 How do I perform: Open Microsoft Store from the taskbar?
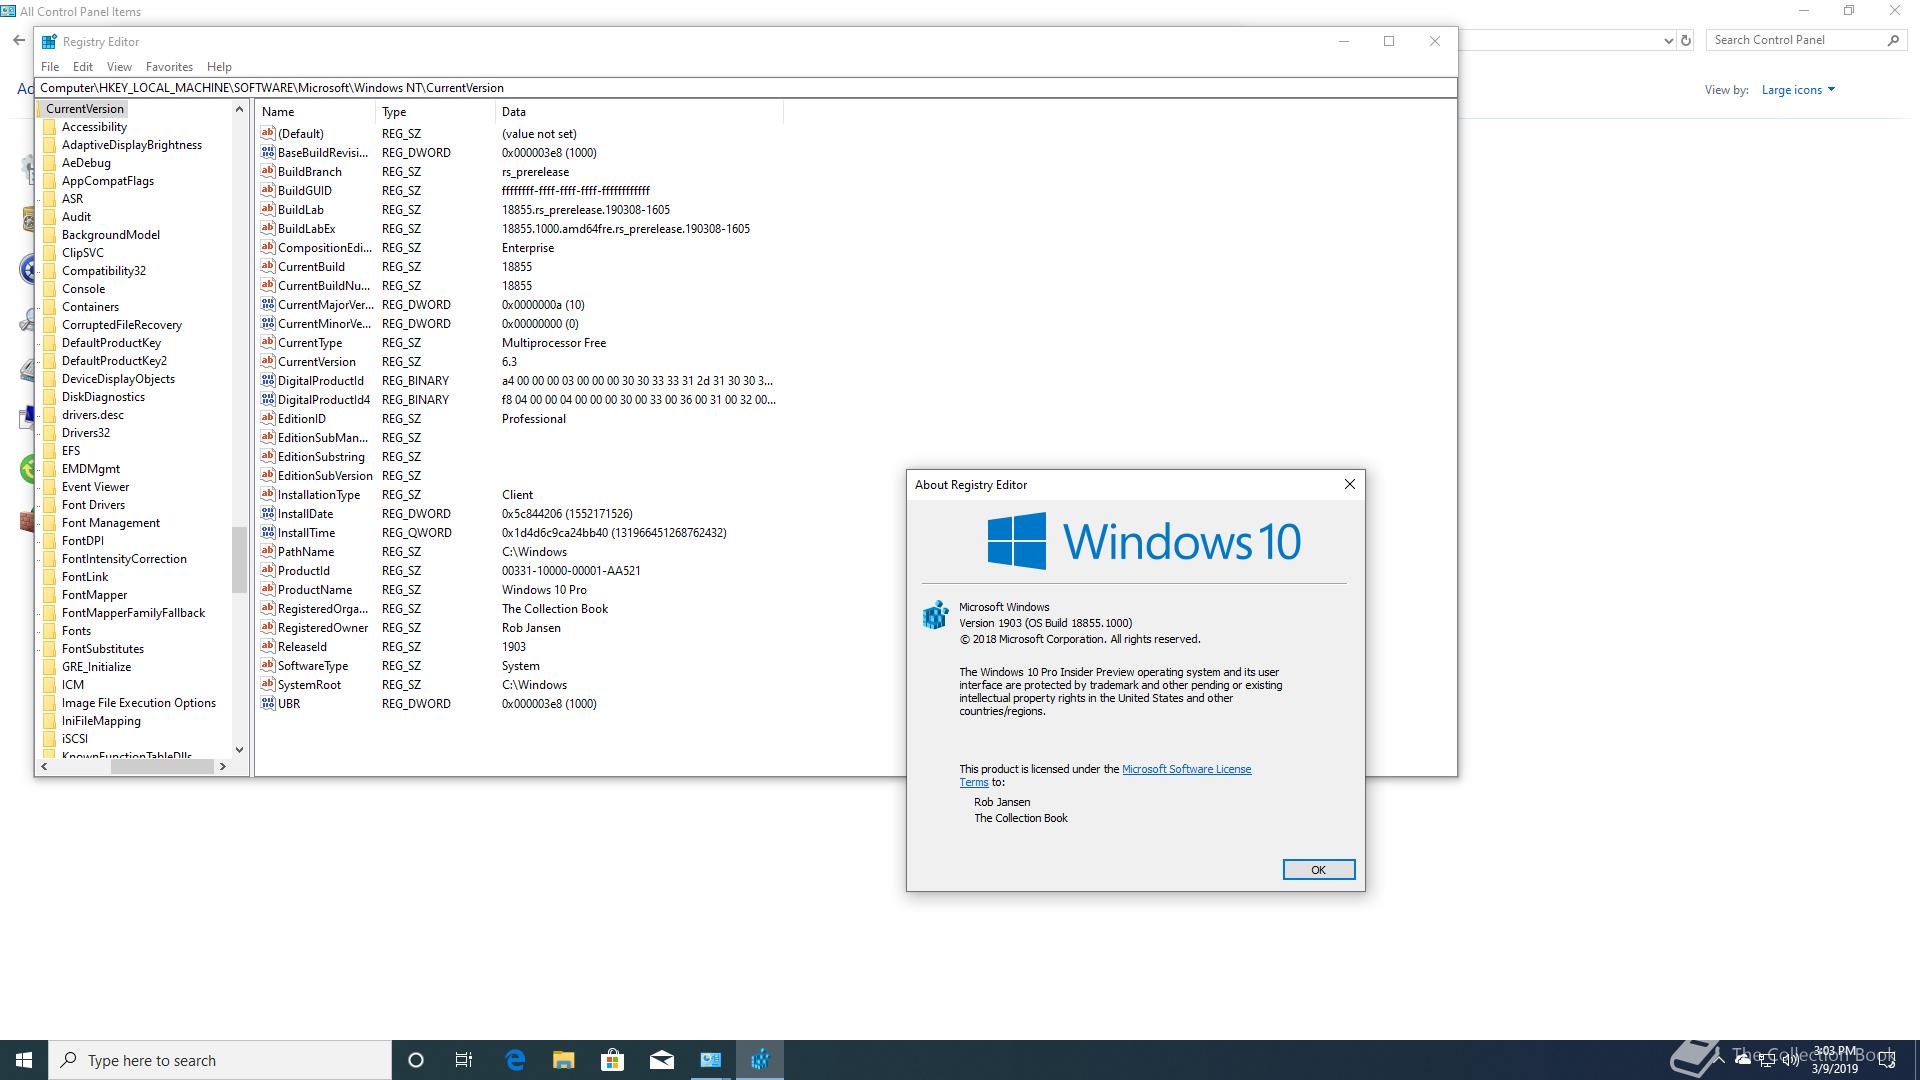coord(612,1060)
